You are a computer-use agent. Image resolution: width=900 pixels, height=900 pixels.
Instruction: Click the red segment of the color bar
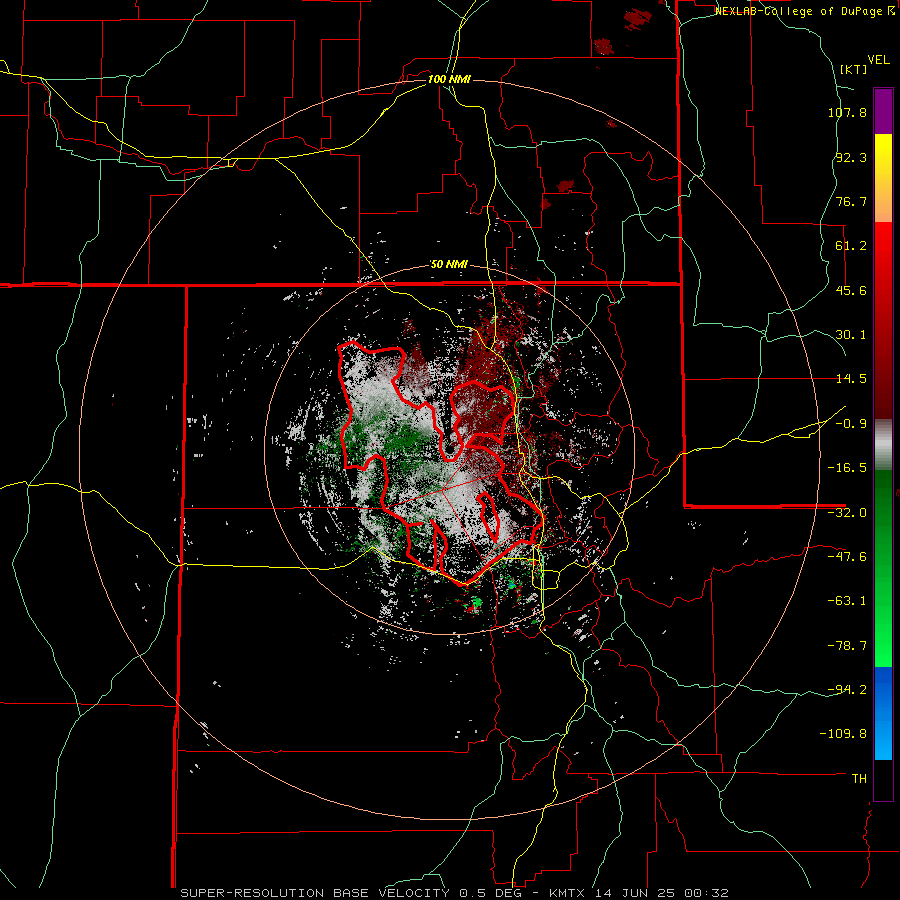pyautogui.click(x=883, y=320)
